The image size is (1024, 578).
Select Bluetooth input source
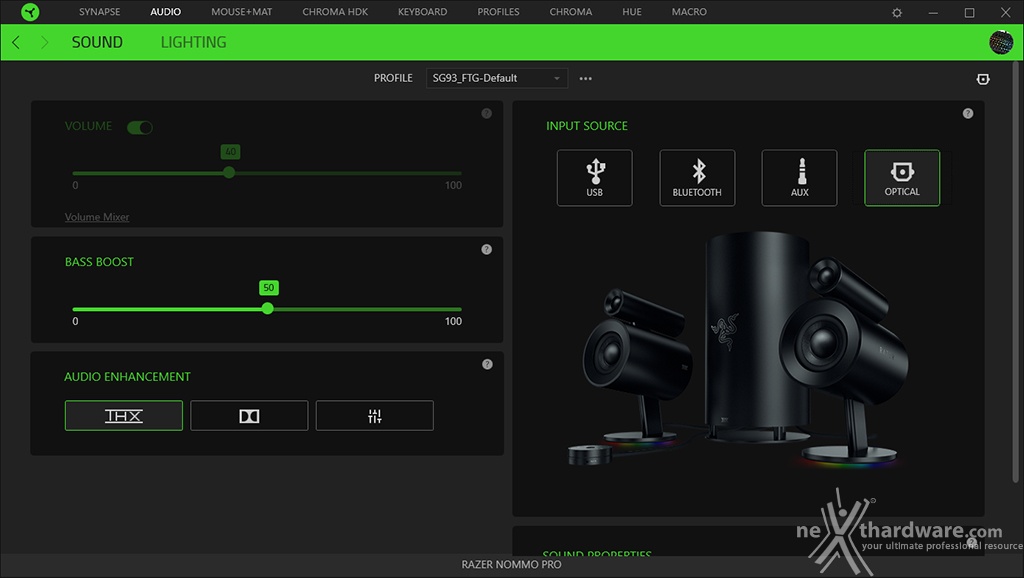tap(697, 178)
